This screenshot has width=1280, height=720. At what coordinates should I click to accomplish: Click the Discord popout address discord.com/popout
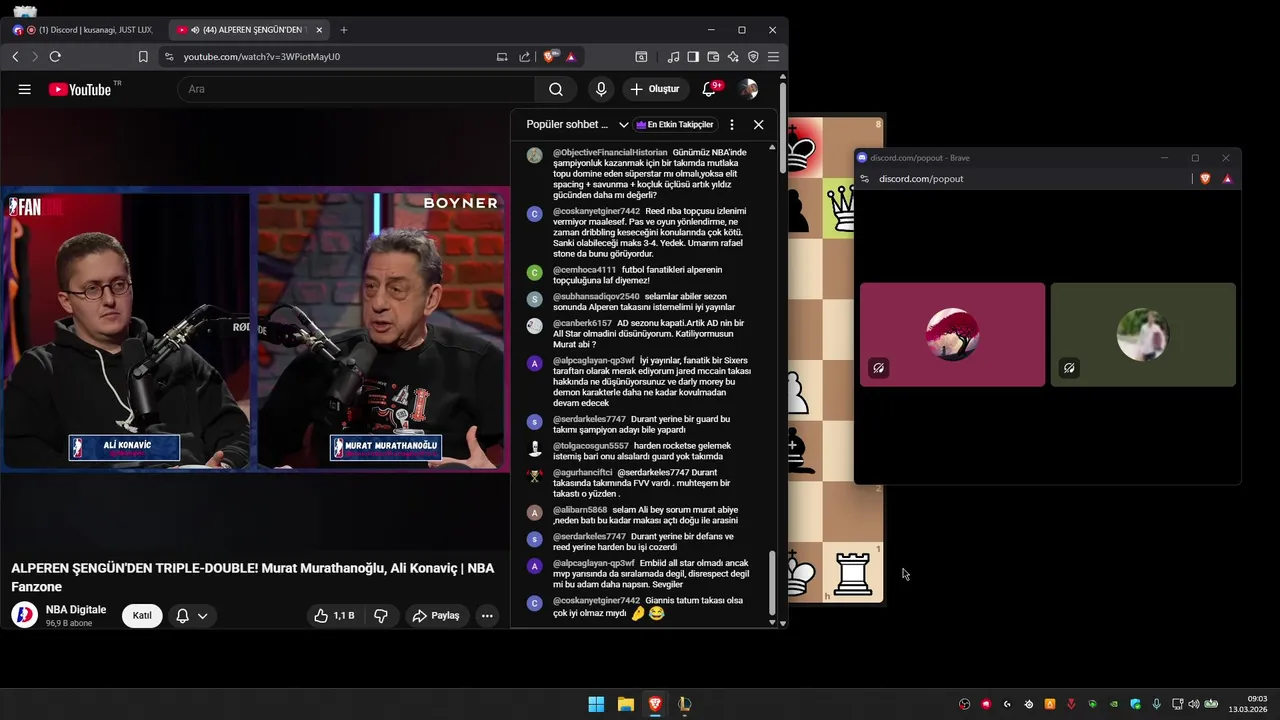click(x=921, y=179)
